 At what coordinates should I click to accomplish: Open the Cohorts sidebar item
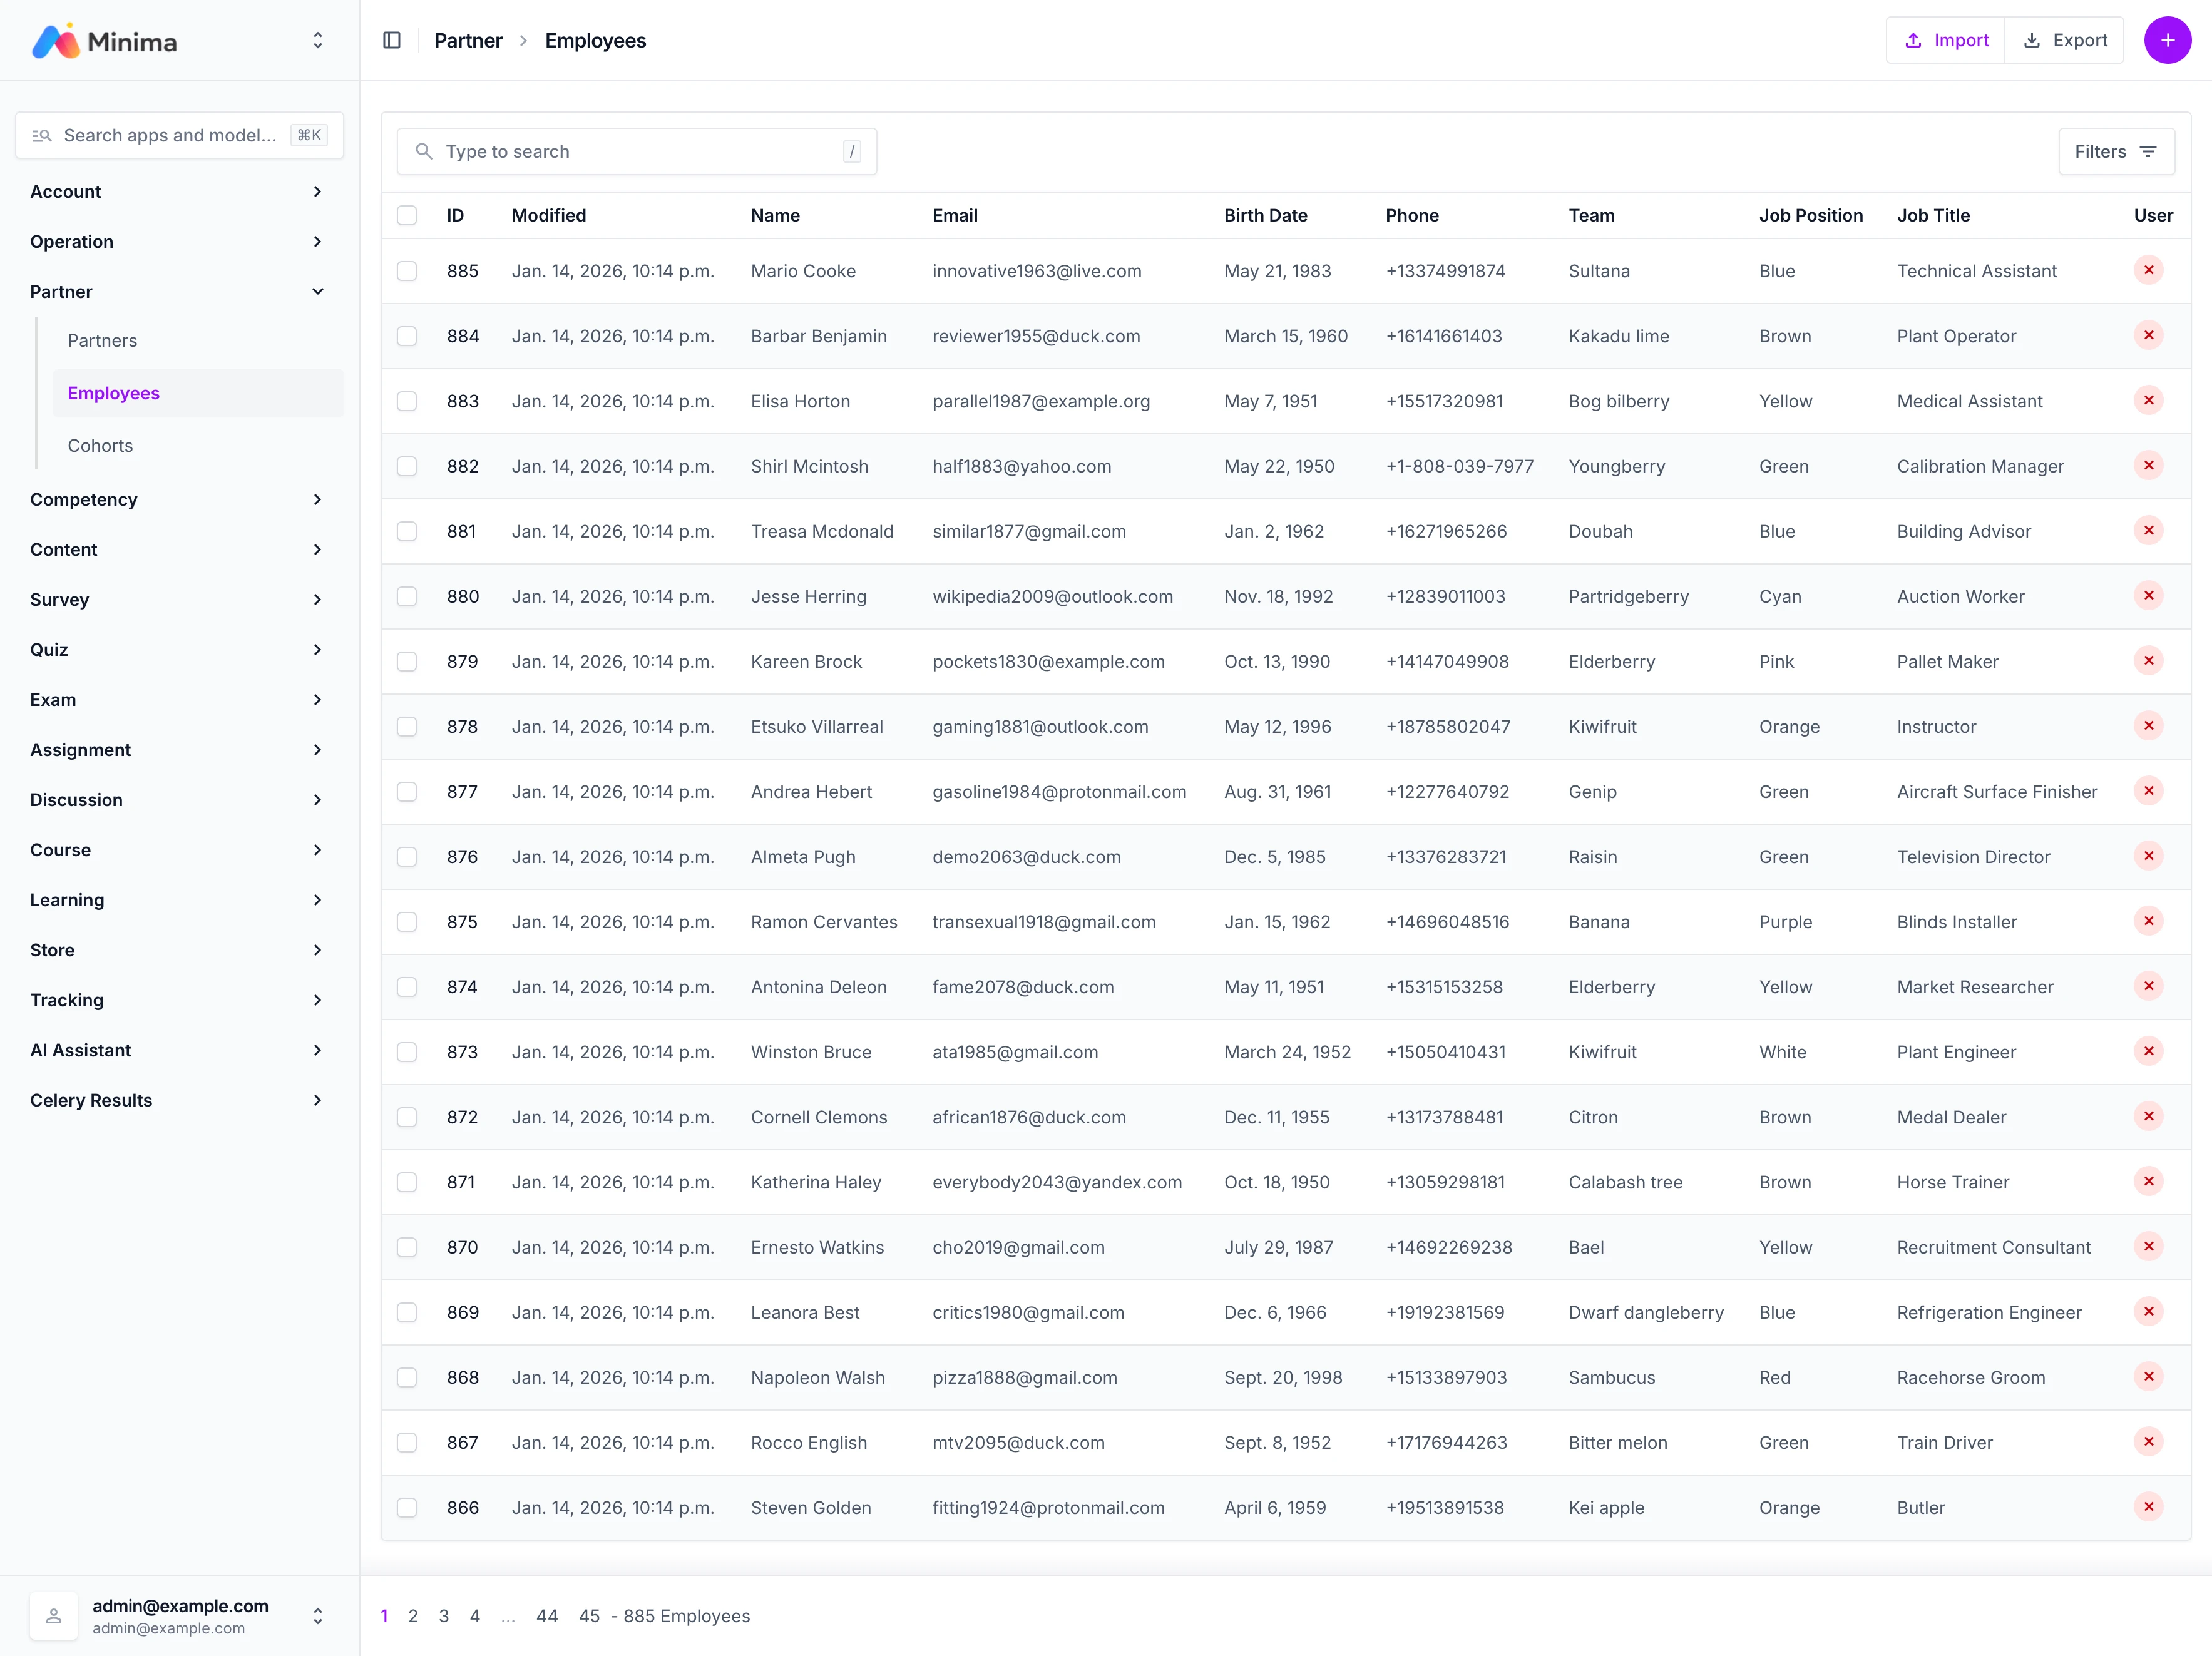pos(100,445)
